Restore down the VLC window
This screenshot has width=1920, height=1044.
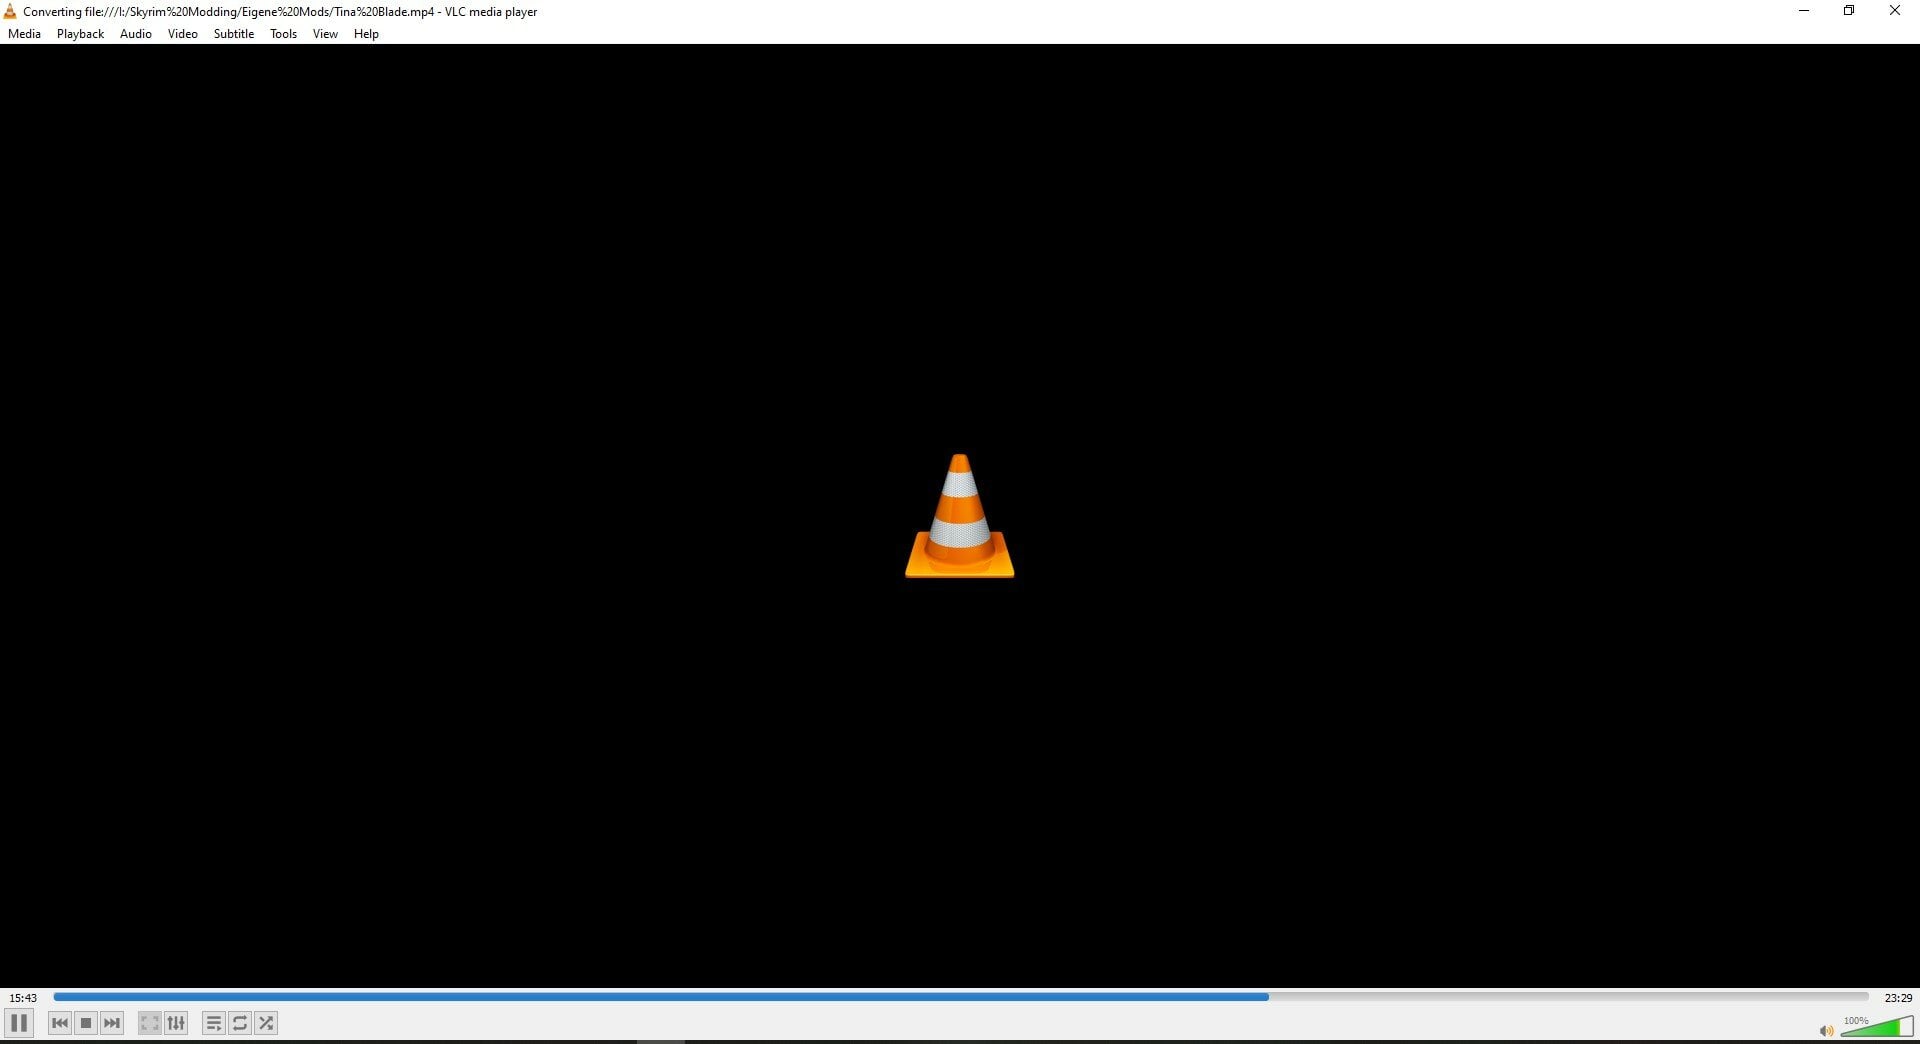coord(1849,11)
